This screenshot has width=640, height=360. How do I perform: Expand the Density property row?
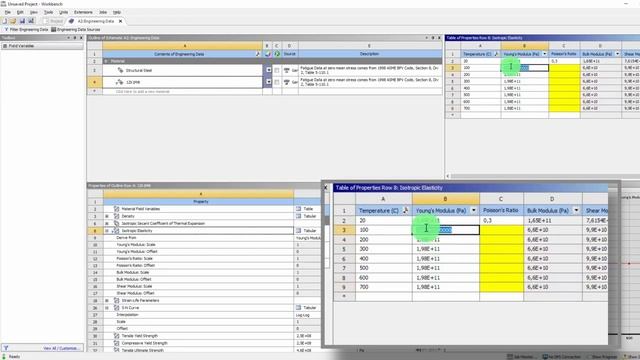point(107,216)
